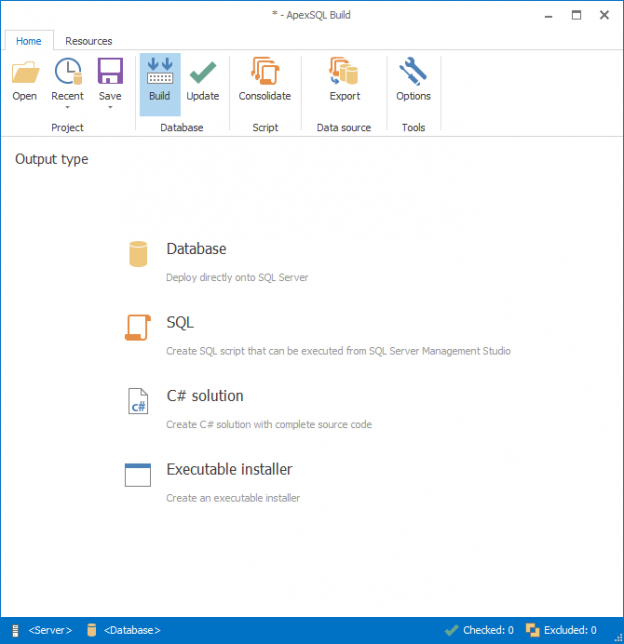Minimize the ApexSQL Build window
The image size is (624, 644).
(548, 16)
